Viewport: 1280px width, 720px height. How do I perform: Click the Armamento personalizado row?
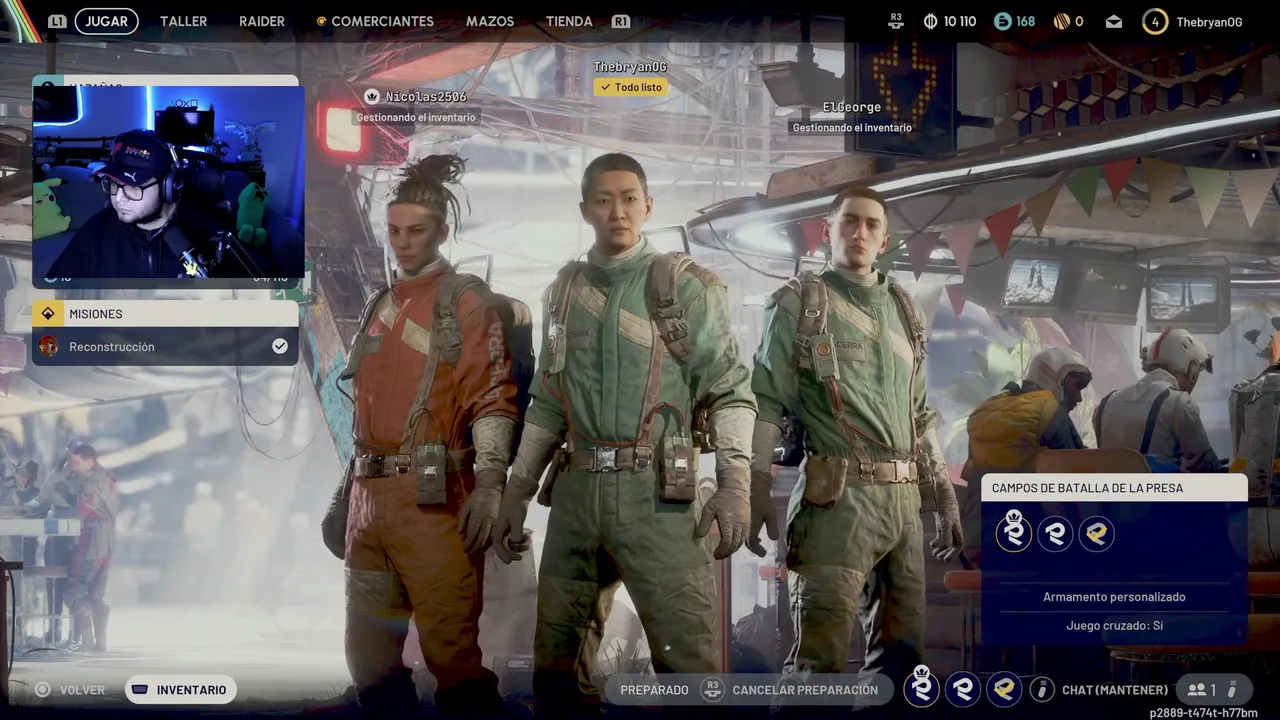coord(1114,597)
